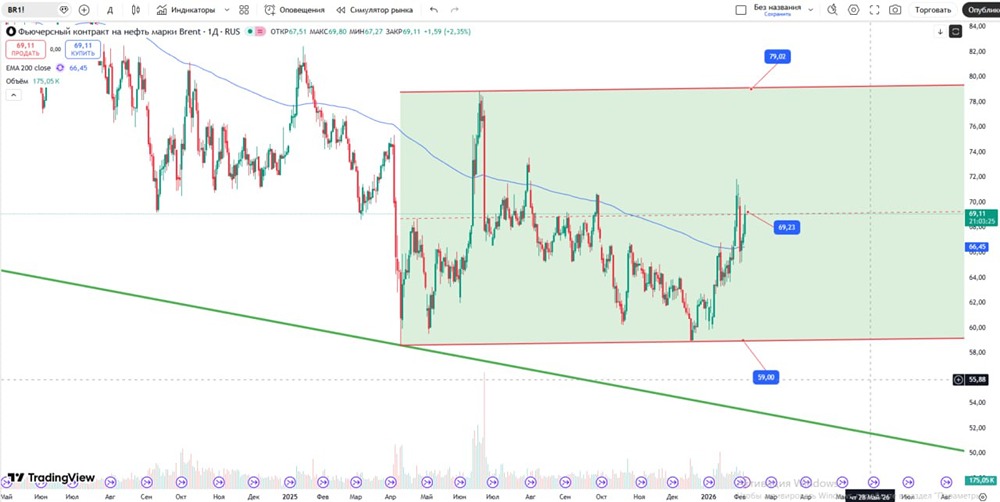This screenshot has width=1000, height=502.
Task: Select the EMA 200 close indicator legend
Action: pos(28,67)
